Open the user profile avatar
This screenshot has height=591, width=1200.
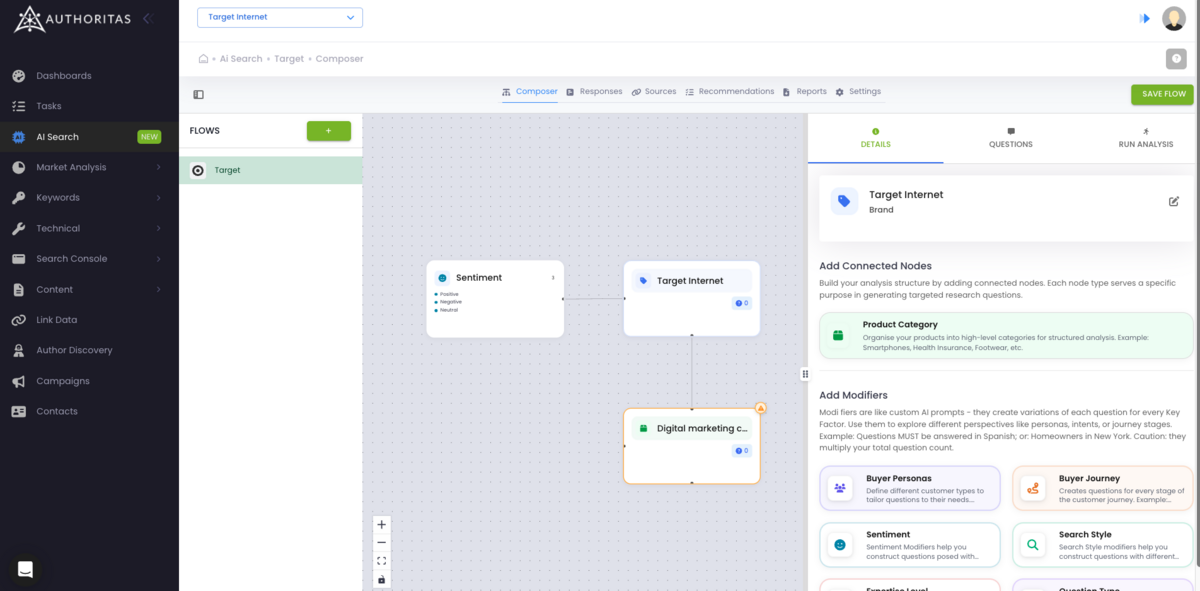[1174, 18]
